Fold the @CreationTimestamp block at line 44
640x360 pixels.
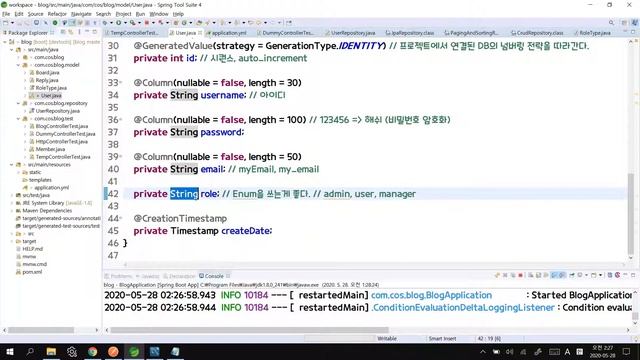[x=121, y=219]
